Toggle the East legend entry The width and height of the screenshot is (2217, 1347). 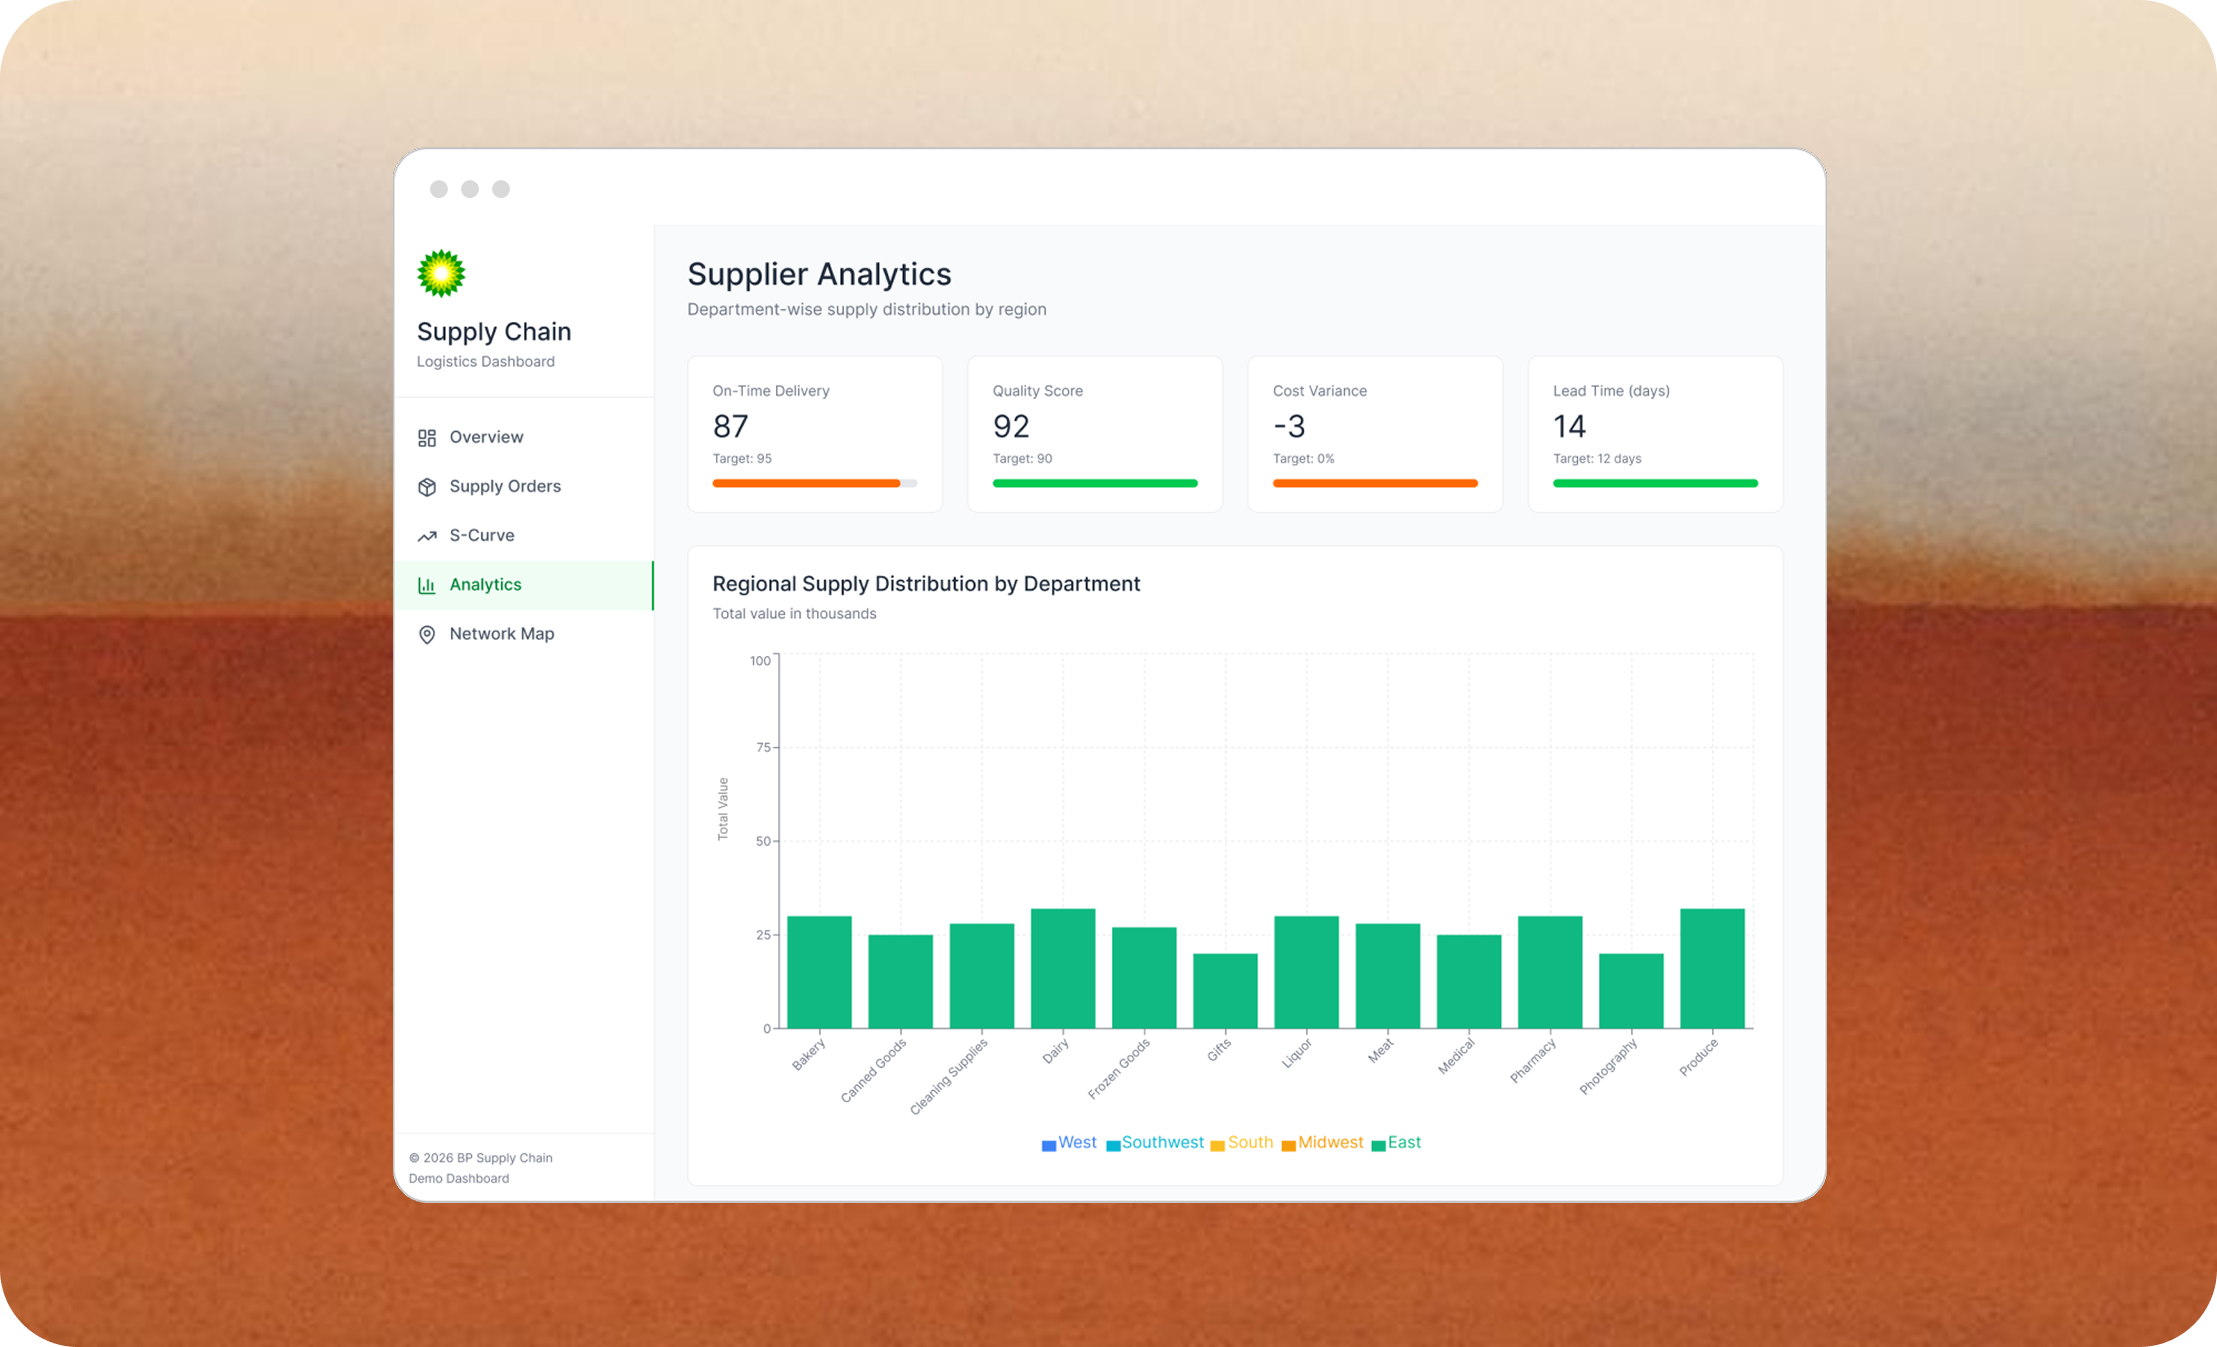coord(1396,1143)
